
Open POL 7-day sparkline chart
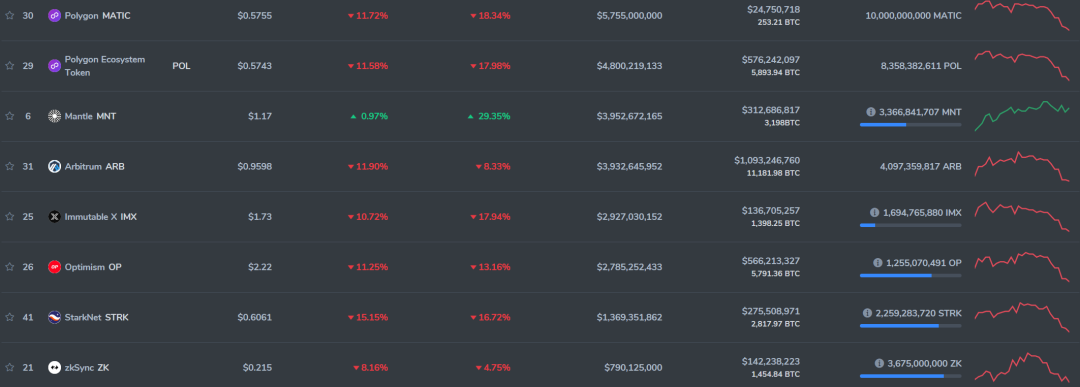1021,65
